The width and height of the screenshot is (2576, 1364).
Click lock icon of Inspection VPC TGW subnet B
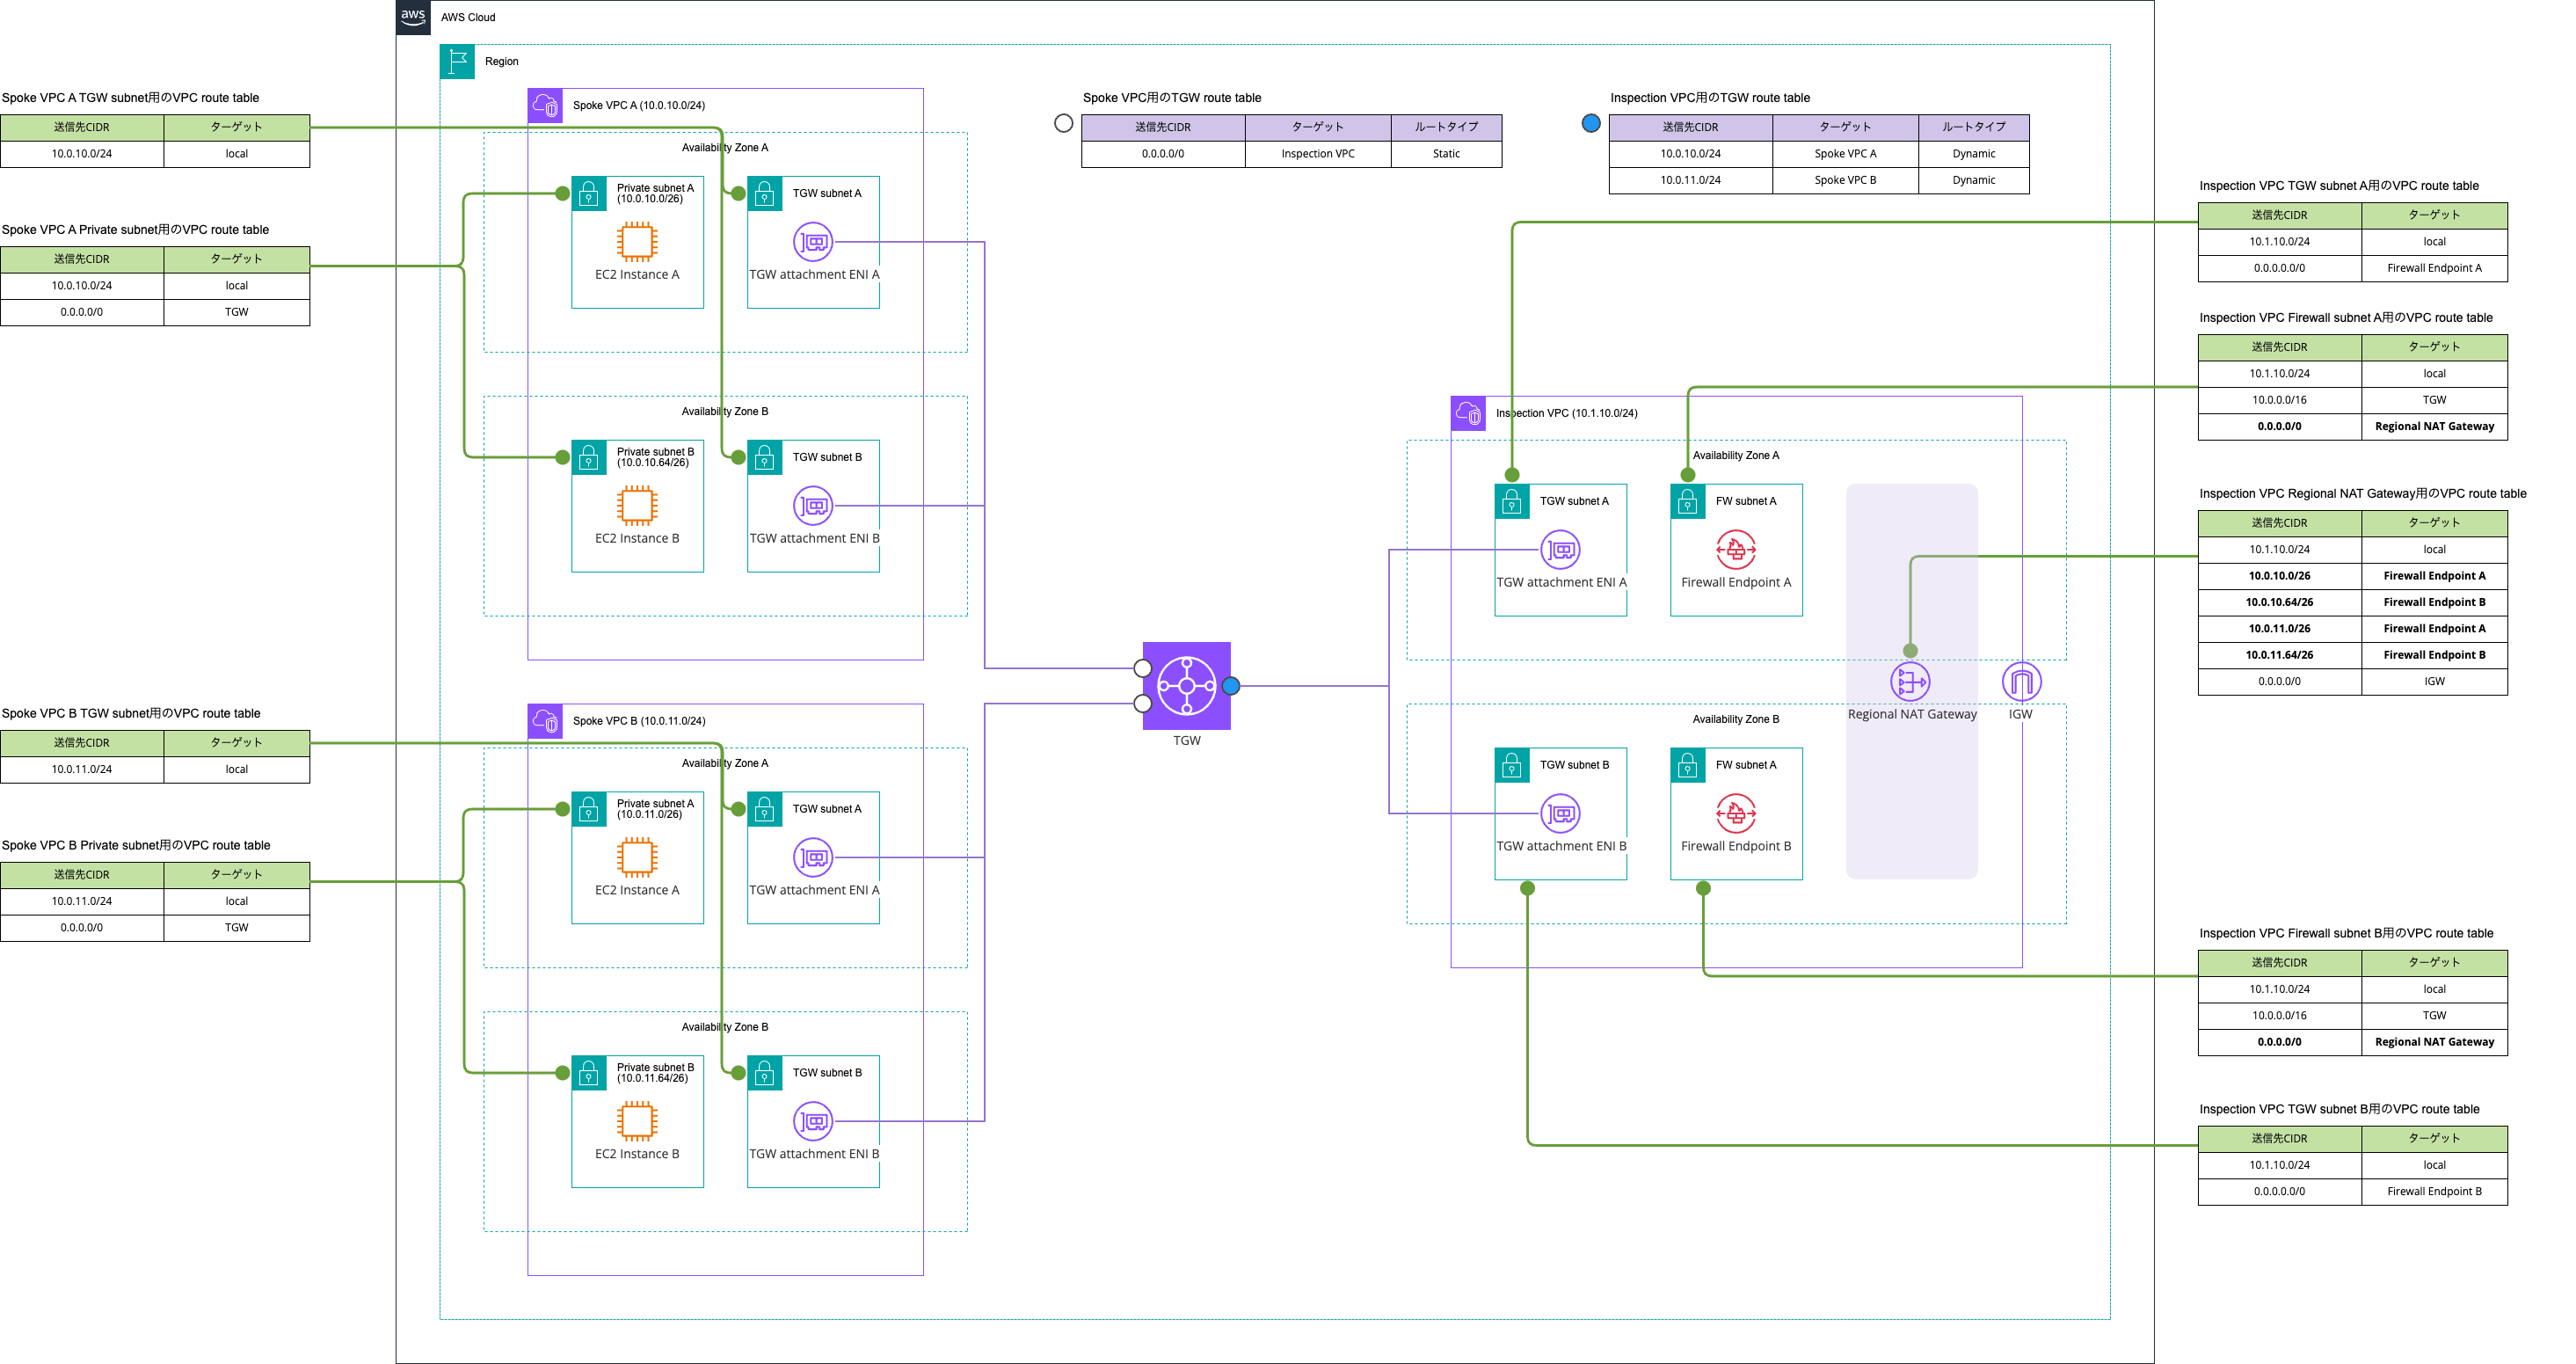point(1512,766)
